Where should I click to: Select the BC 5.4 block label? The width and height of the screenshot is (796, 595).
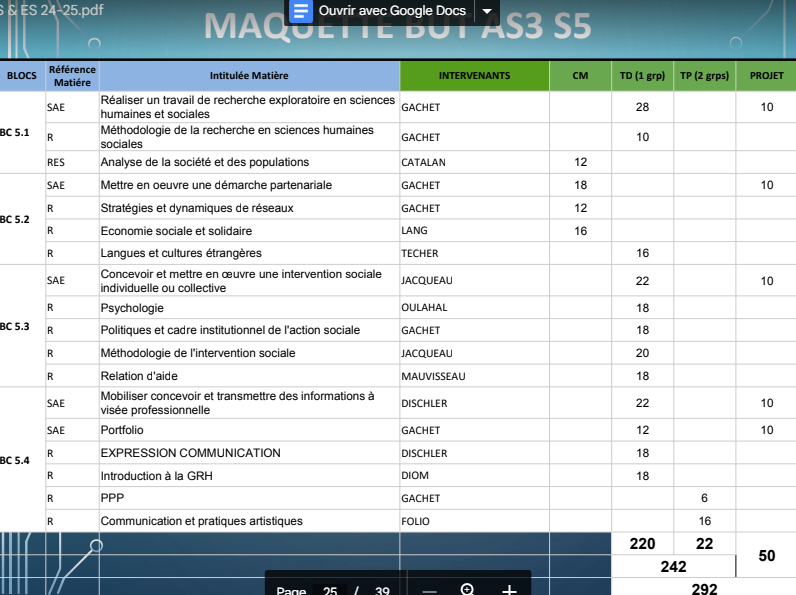point(15,460)
